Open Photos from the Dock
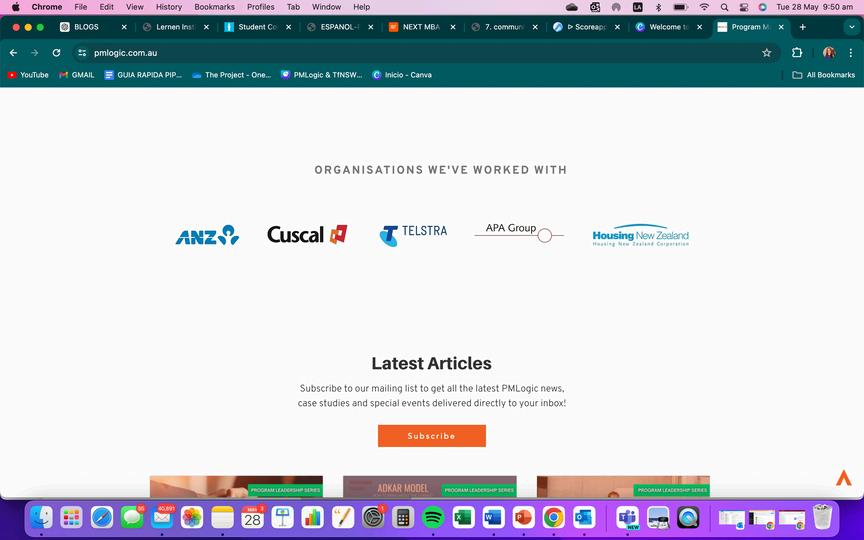 [192, 517]
